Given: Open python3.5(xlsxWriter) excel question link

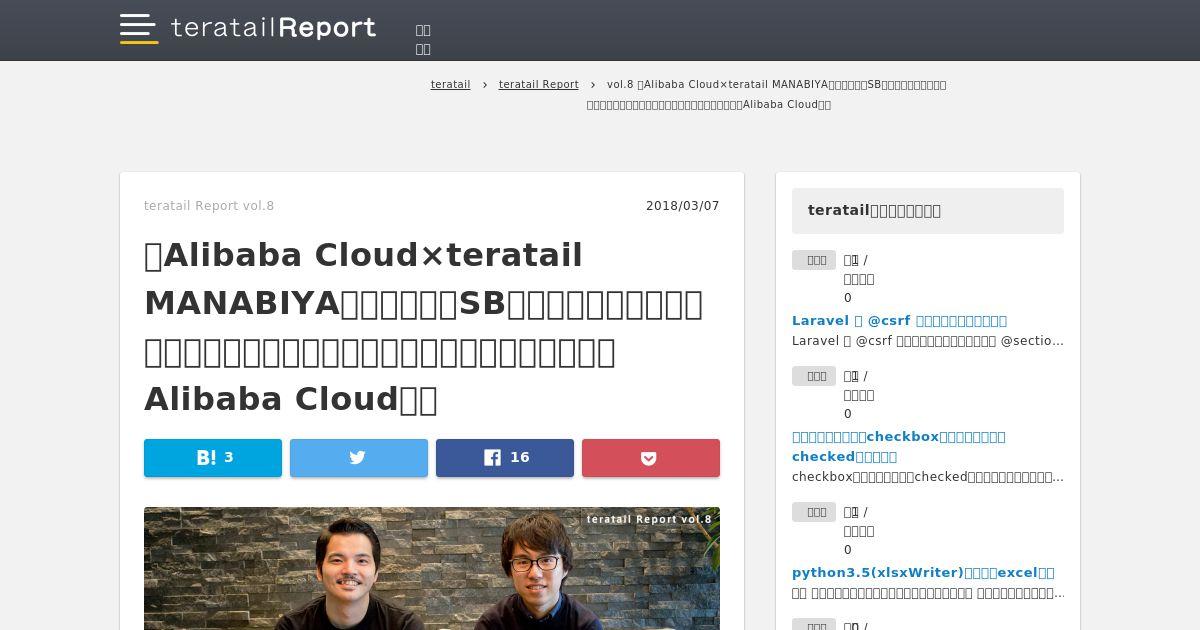Looking at the screenshot, I should [x=923, y=573].
